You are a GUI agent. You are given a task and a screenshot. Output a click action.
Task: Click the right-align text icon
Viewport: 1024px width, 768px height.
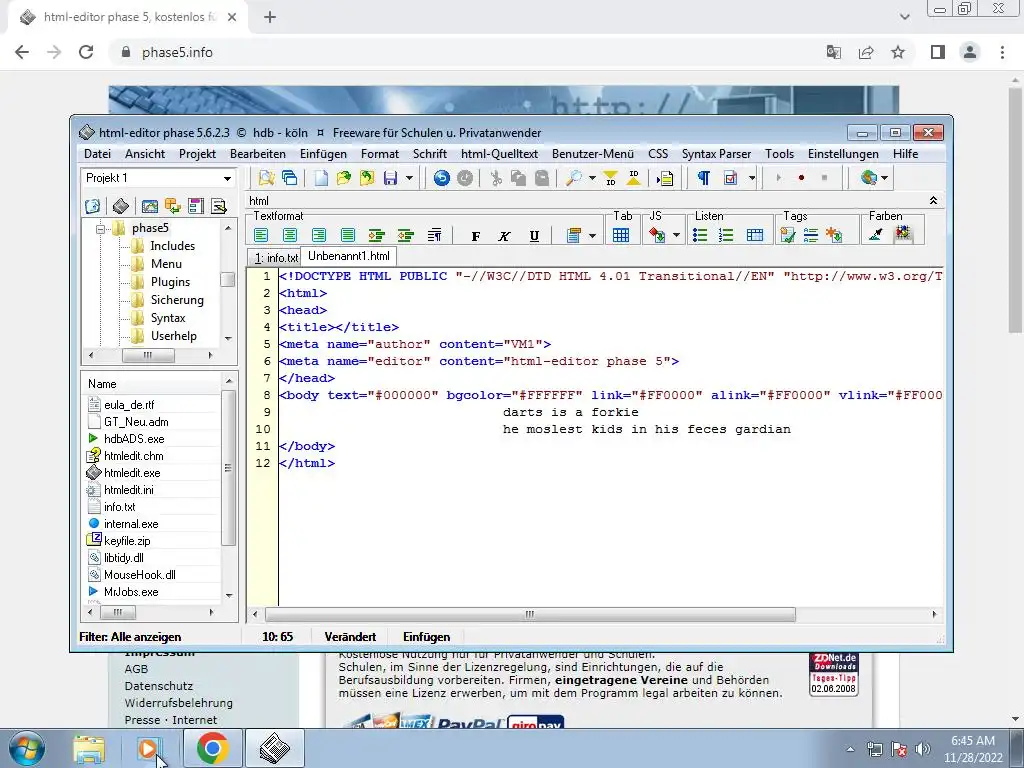click(x=319, y=235)
